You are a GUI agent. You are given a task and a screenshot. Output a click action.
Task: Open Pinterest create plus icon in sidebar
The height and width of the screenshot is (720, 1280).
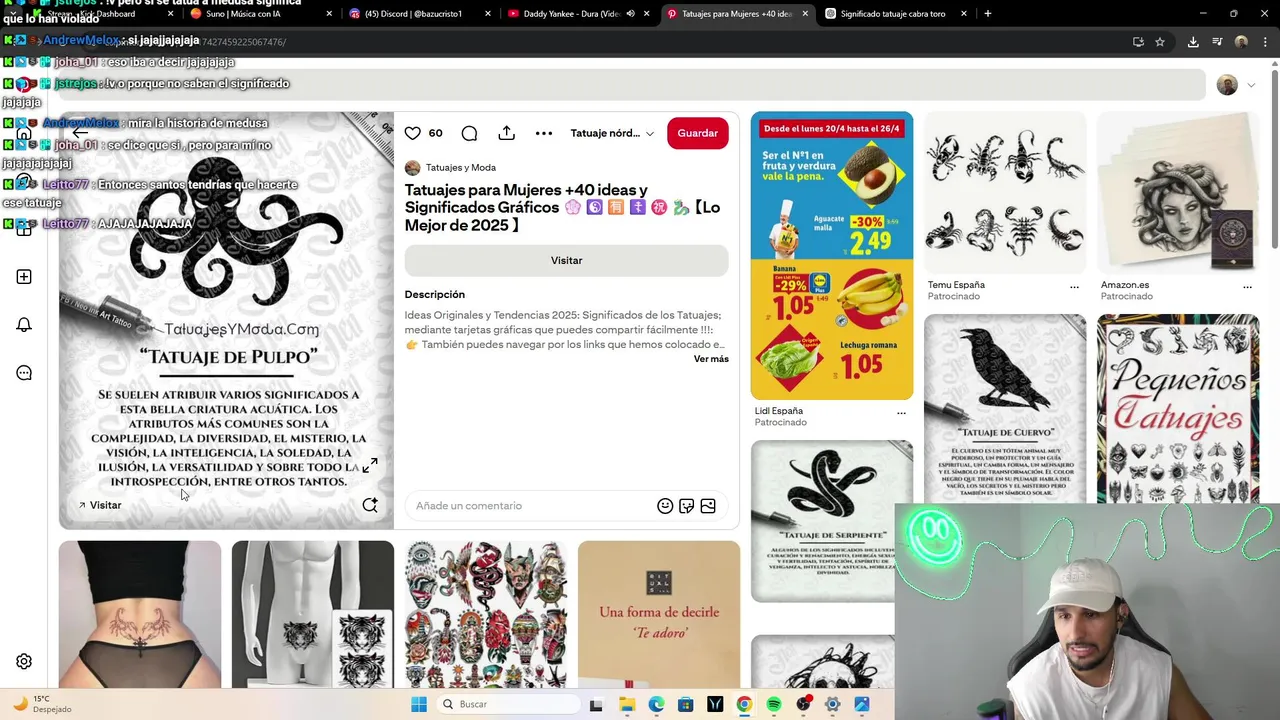pyautogui.click(x=24, y=277)
